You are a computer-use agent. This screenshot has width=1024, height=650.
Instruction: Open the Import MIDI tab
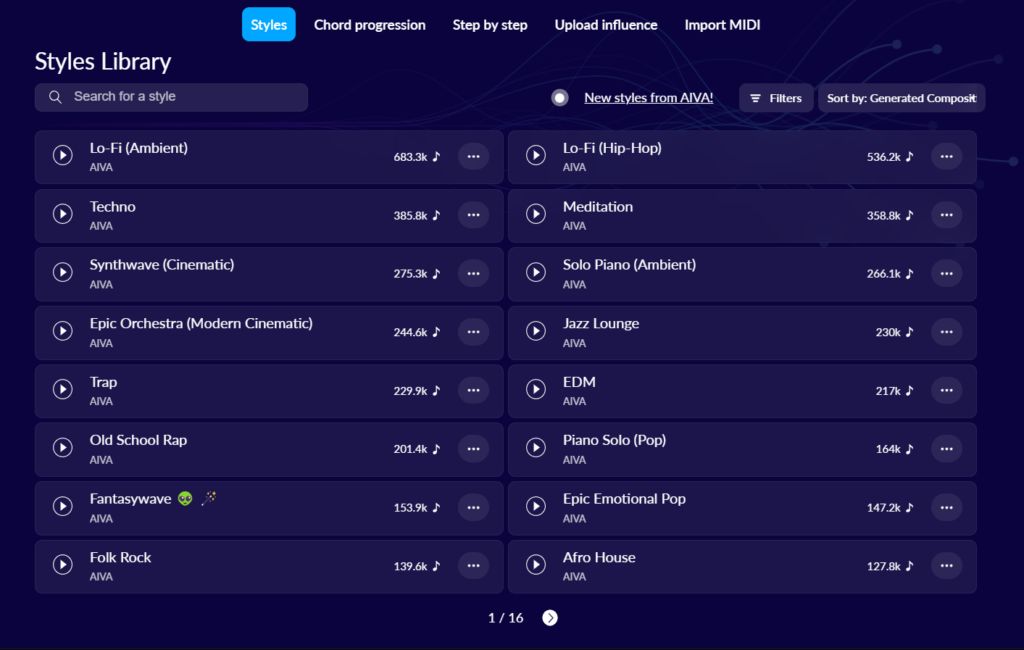(x=722, y=25)
